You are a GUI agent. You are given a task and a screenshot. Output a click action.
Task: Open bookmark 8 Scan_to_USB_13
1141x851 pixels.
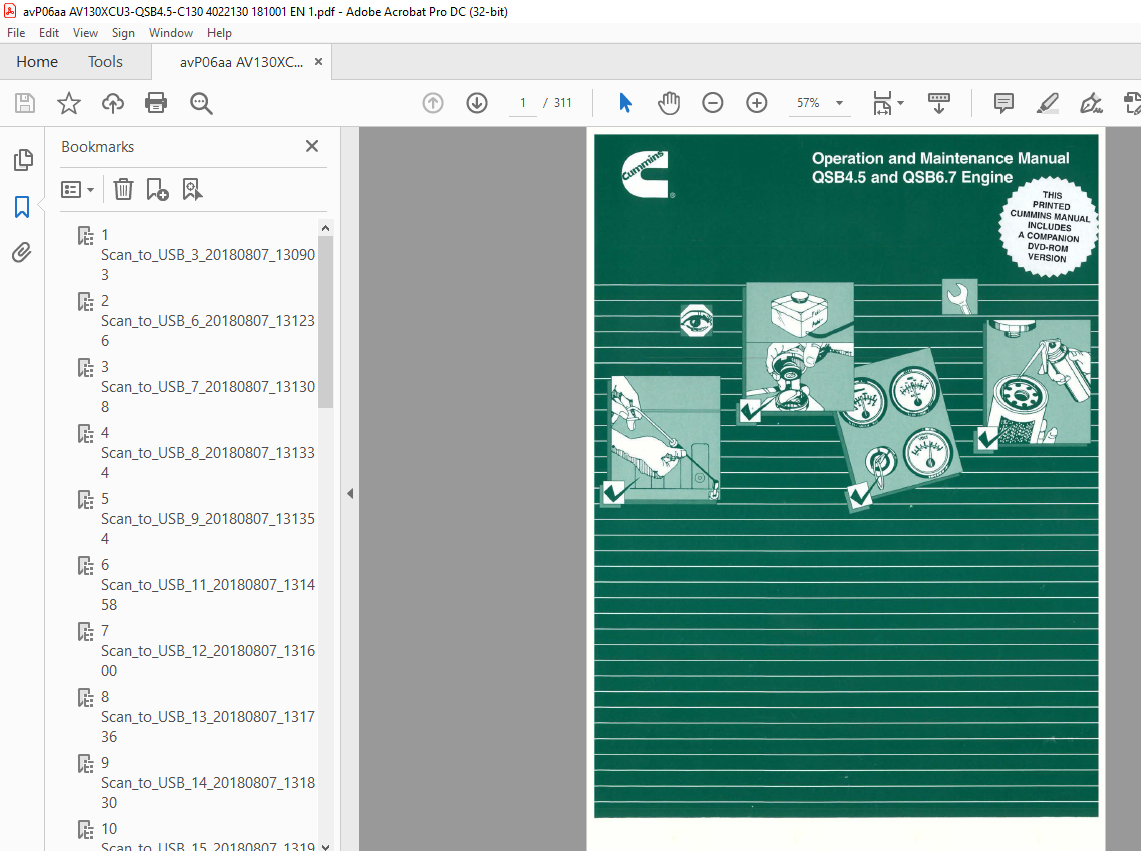[207, 717]
